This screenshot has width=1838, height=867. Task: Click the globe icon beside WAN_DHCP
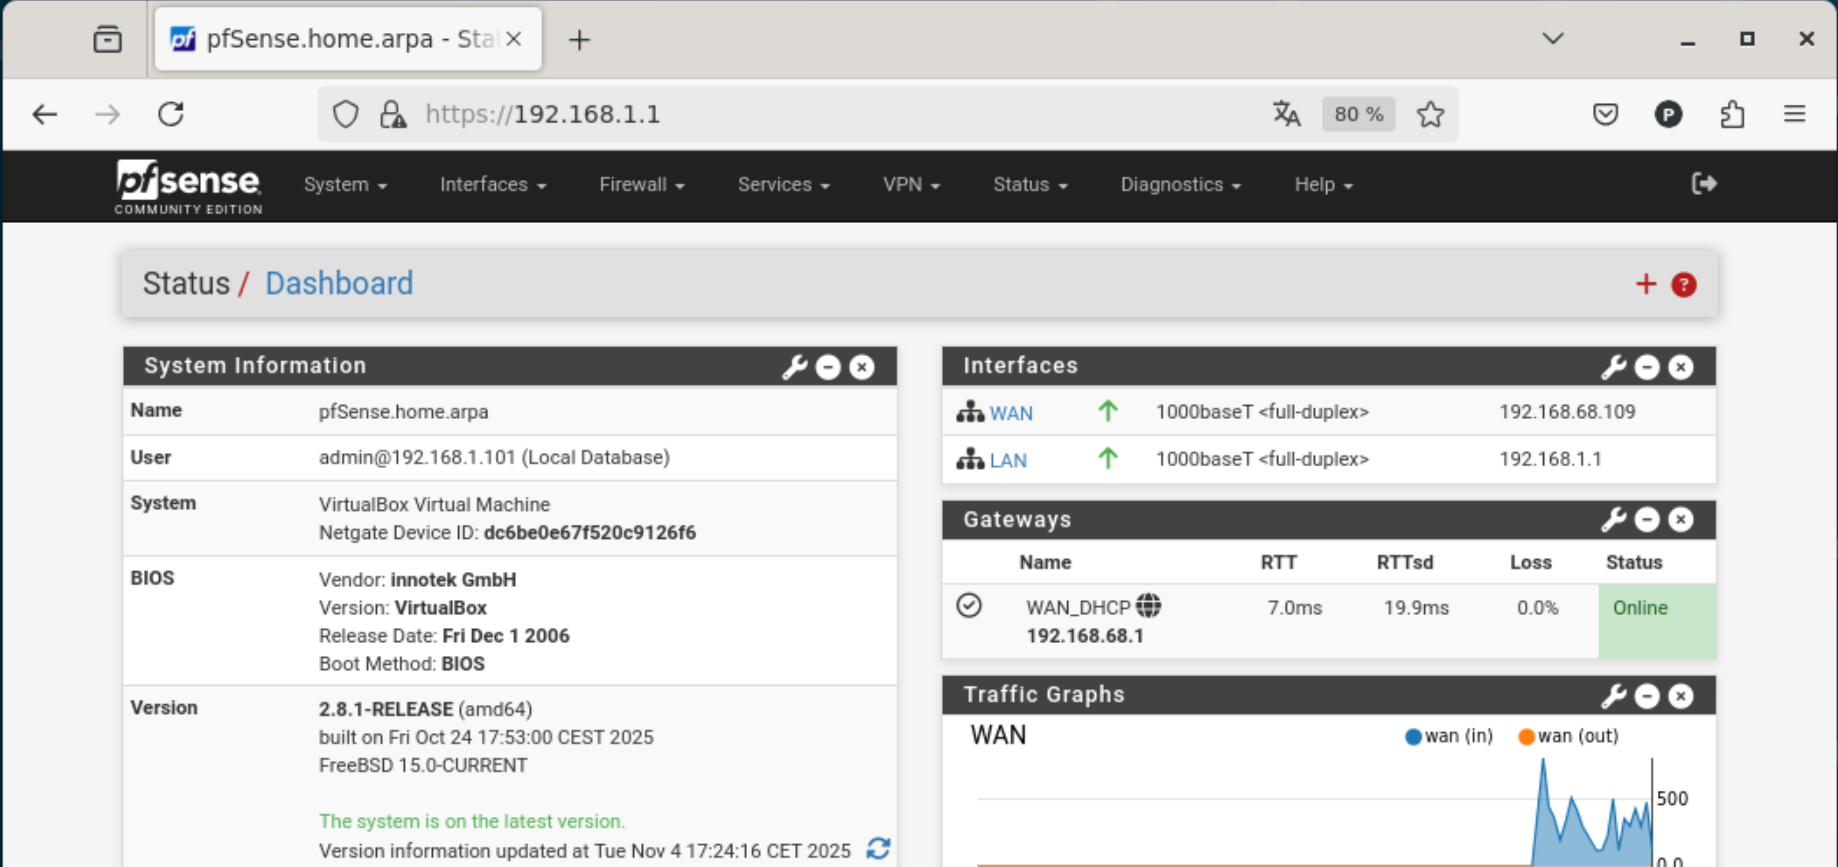[x=1149, y=605]
